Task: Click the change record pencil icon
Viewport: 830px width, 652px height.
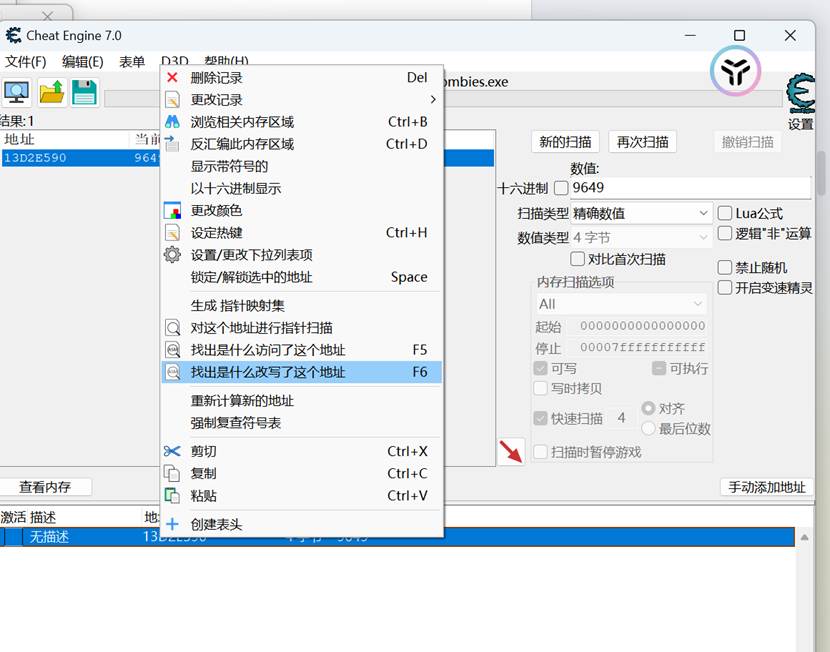Action: pyautogui.click(x=172, y=99)
